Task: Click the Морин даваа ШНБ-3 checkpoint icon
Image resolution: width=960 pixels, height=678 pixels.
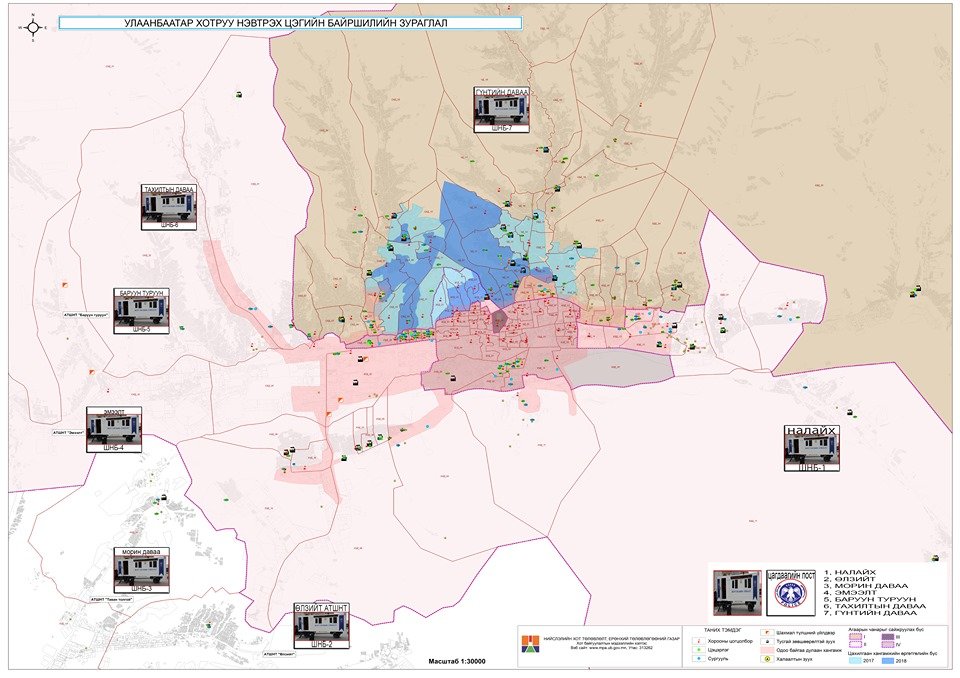Action: (x=140, y=570)
